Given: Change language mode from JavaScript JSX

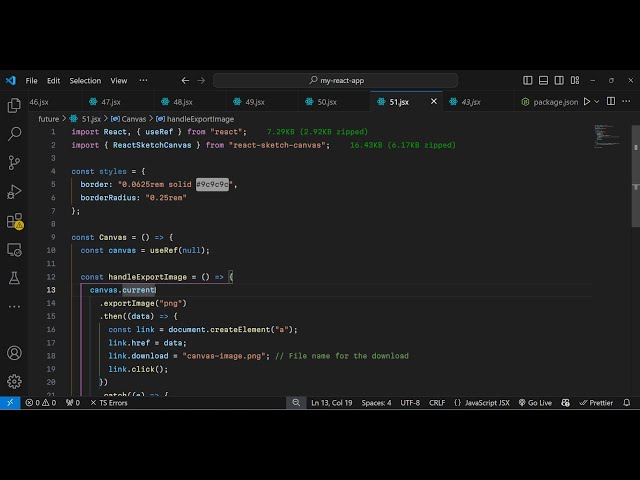Looking at the screenshot, I should [487, 403].
